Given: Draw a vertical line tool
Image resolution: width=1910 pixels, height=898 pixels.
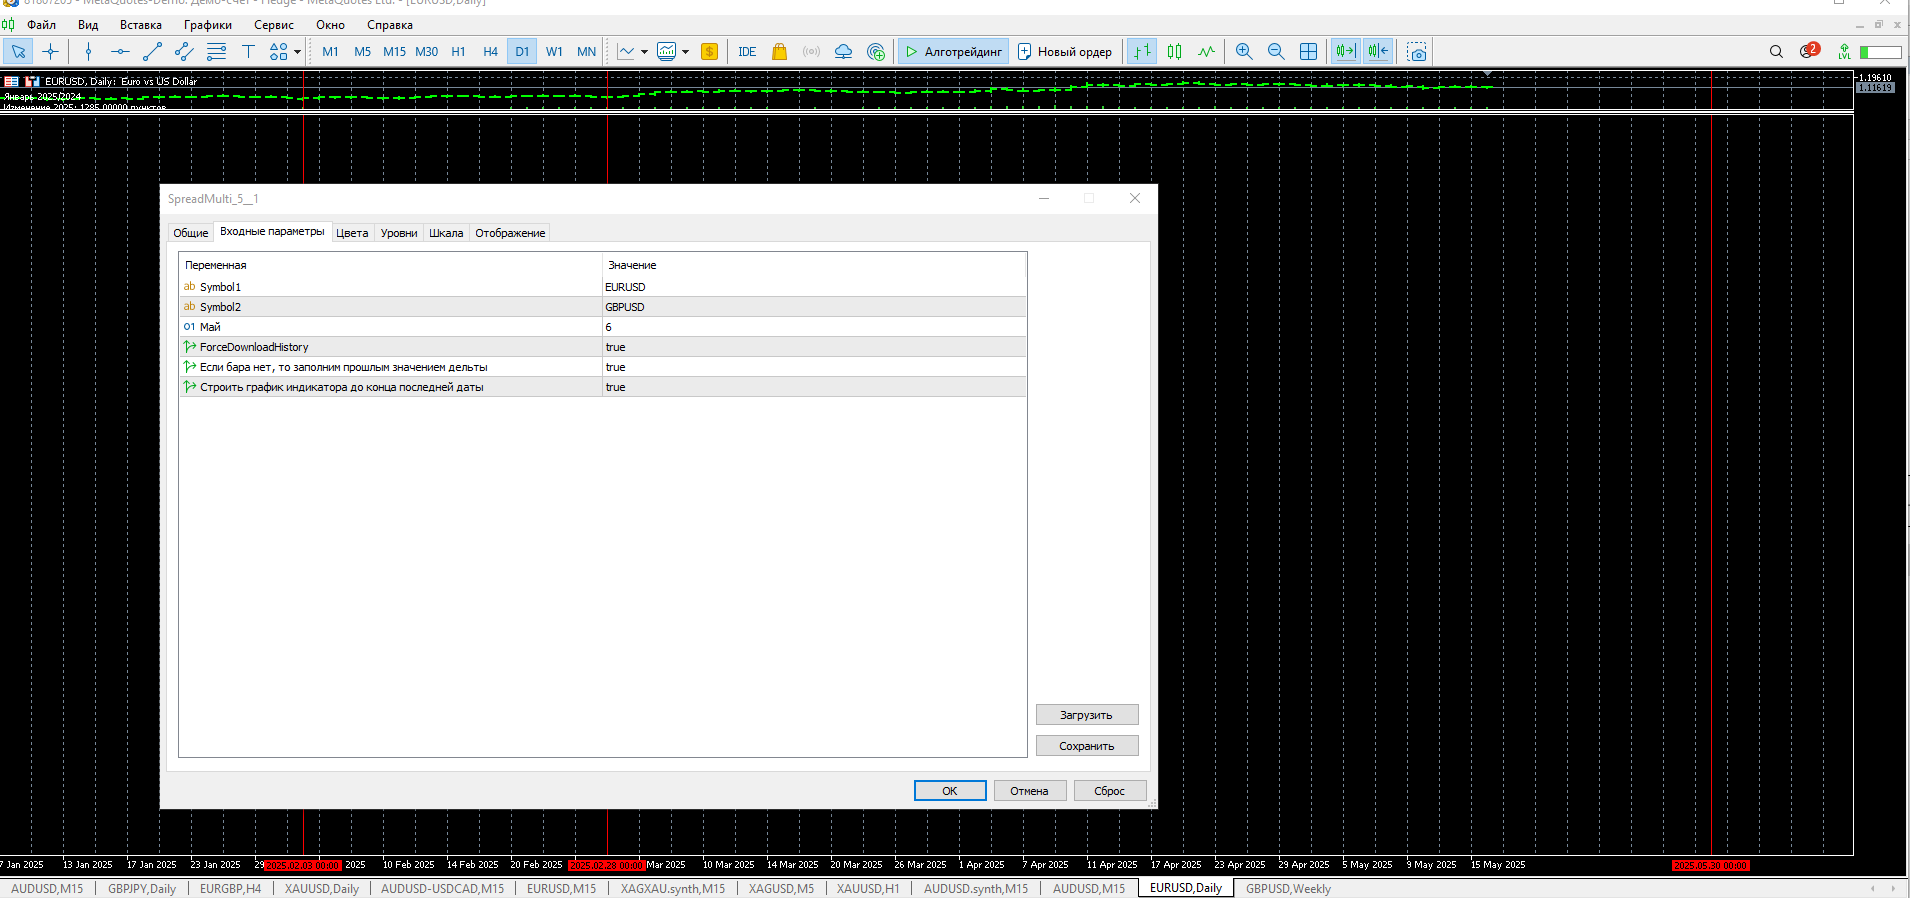Looking at the screenshot, I should pos(88,52).
